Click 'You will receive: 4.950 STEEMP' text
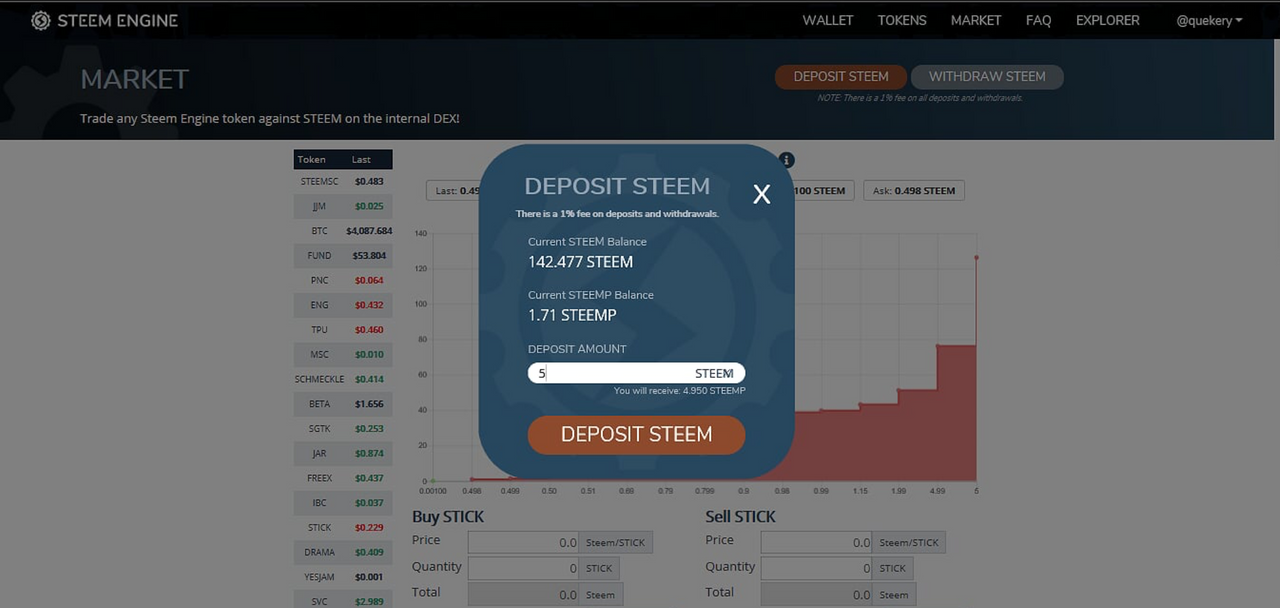 click(x=680, y=391)
